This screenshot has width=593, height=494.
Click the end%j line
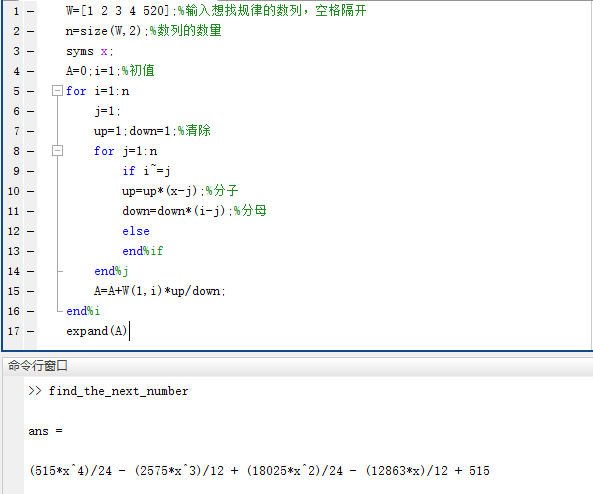112,271
